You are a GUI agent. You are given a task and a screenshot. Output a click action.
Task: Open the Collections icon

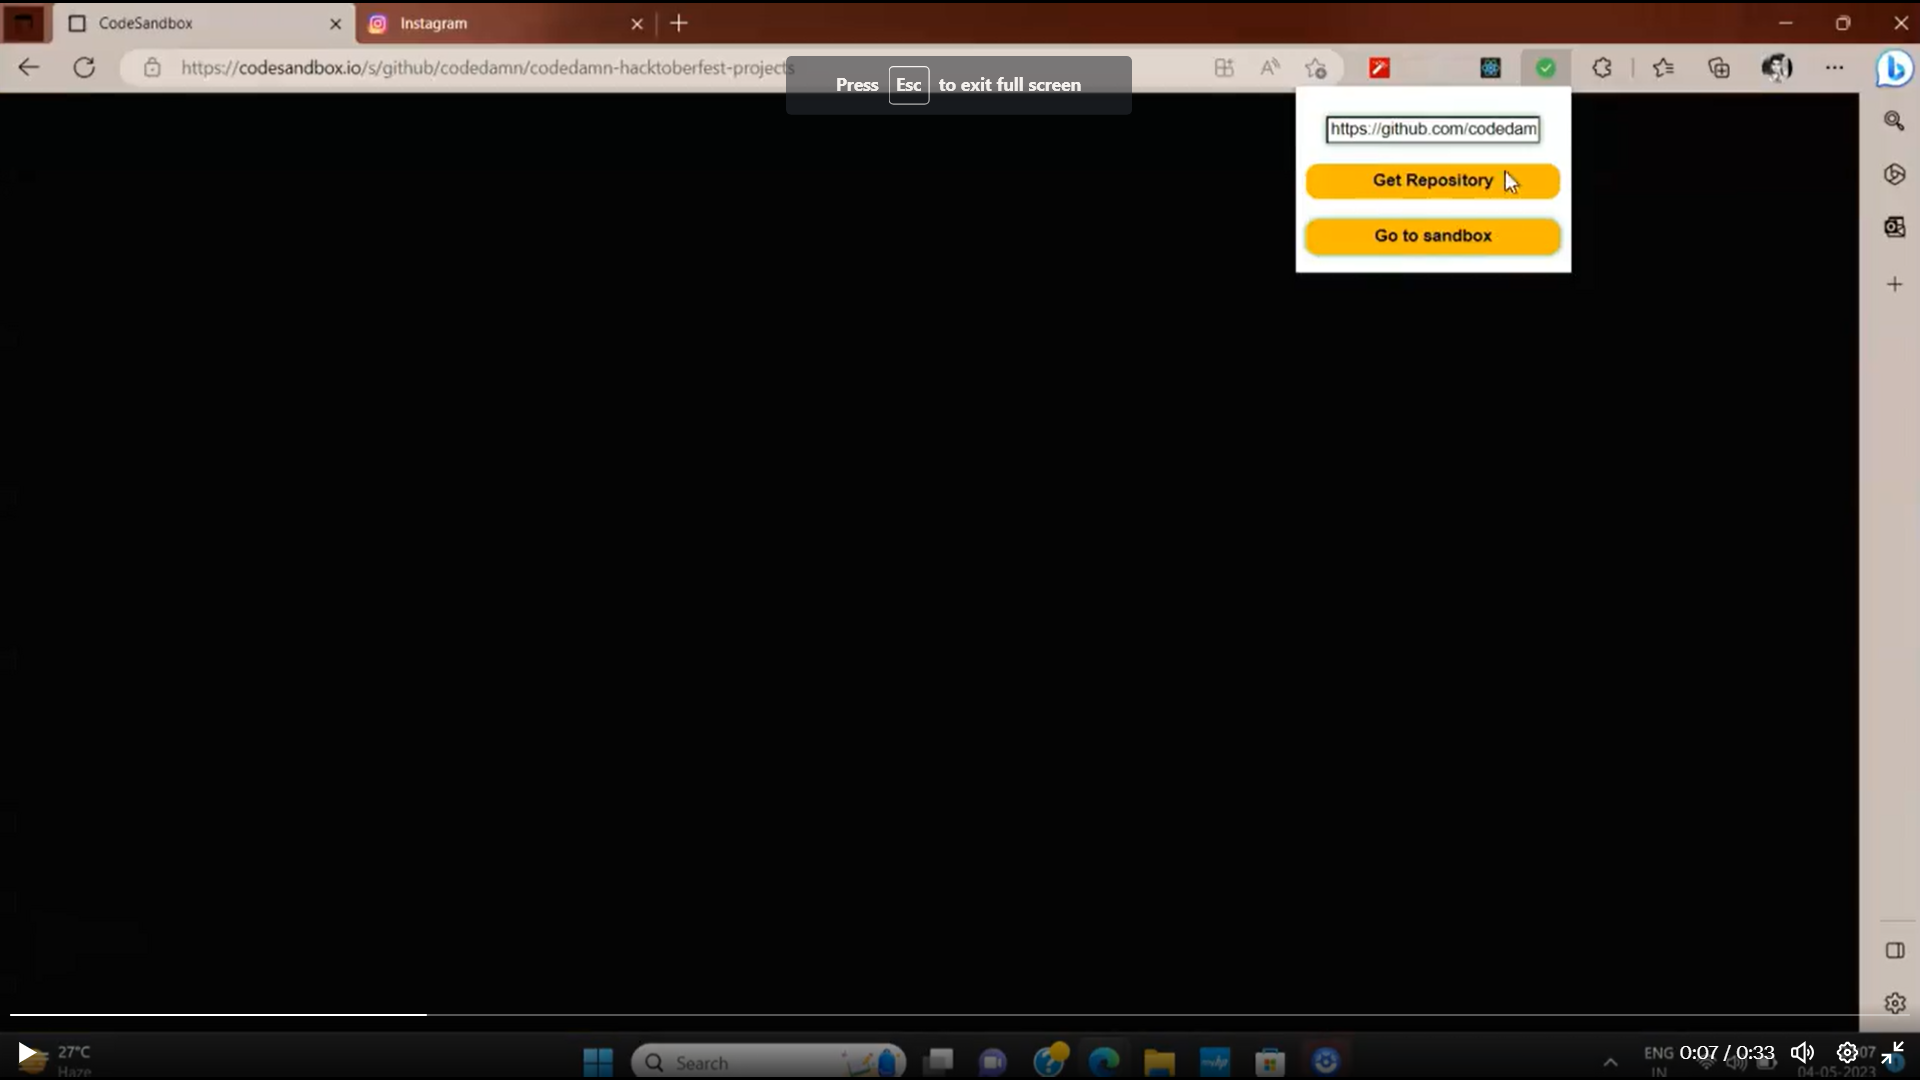coord(1719,68)
